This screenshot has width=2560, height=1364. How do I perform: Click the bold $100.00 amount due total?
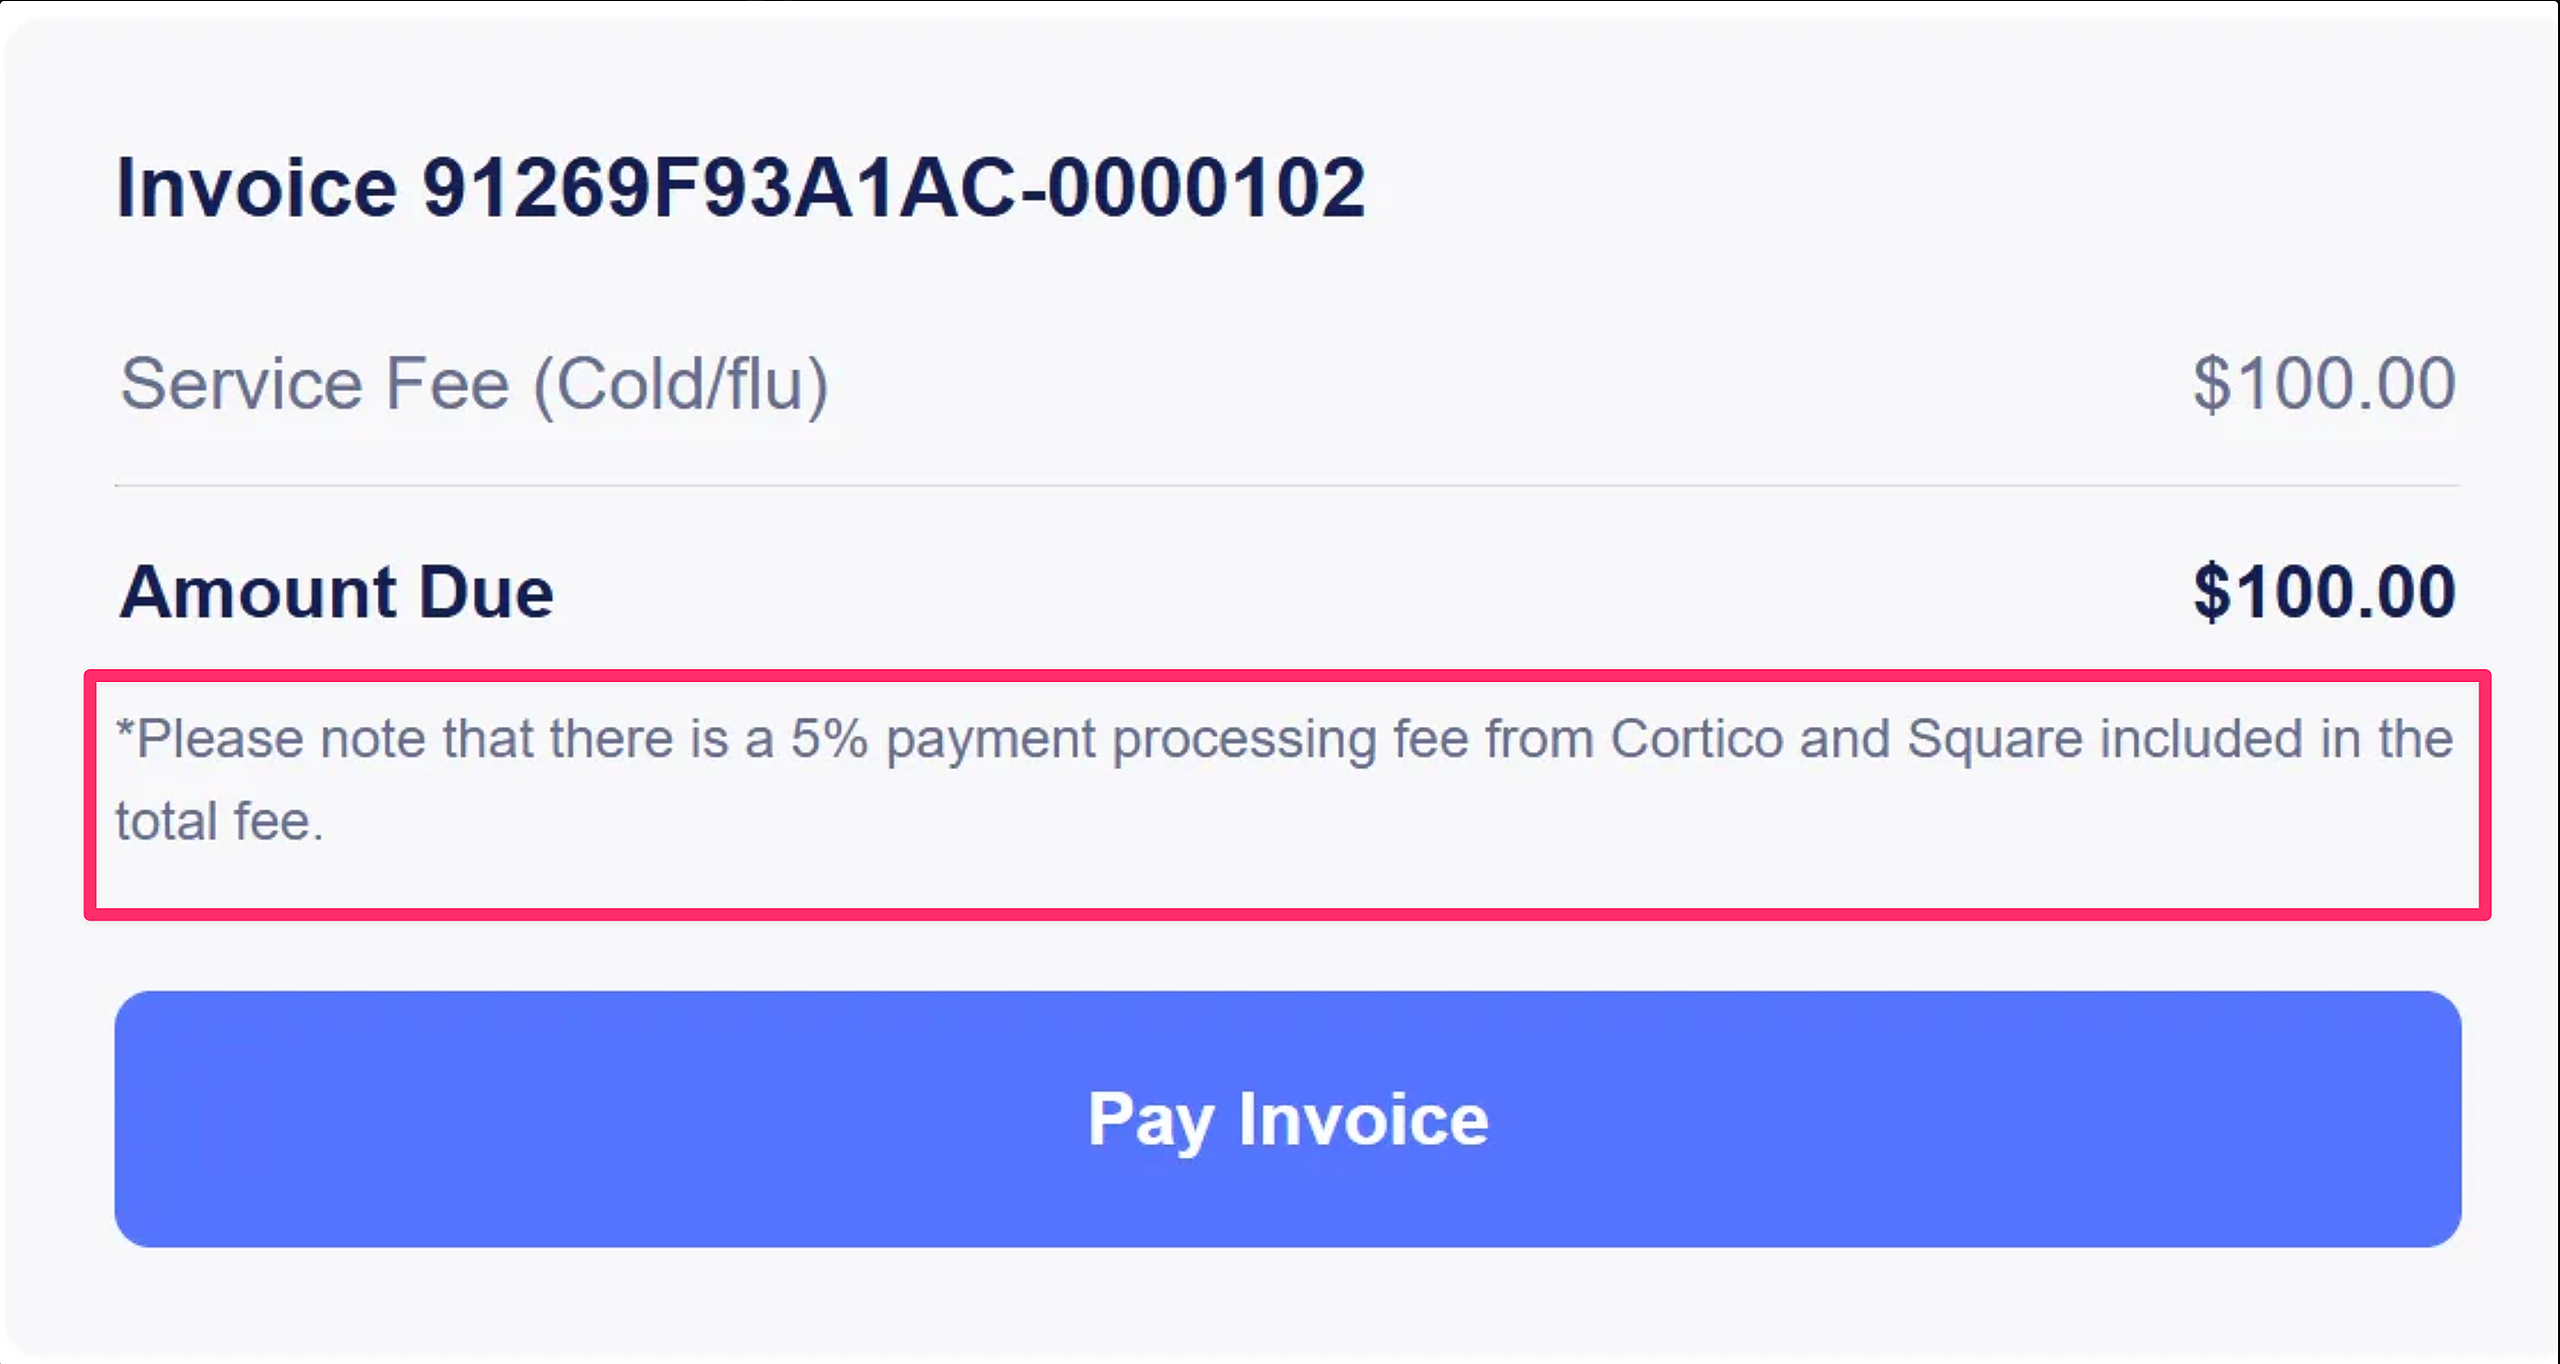pyautogui.click(x=2324, y=592)
